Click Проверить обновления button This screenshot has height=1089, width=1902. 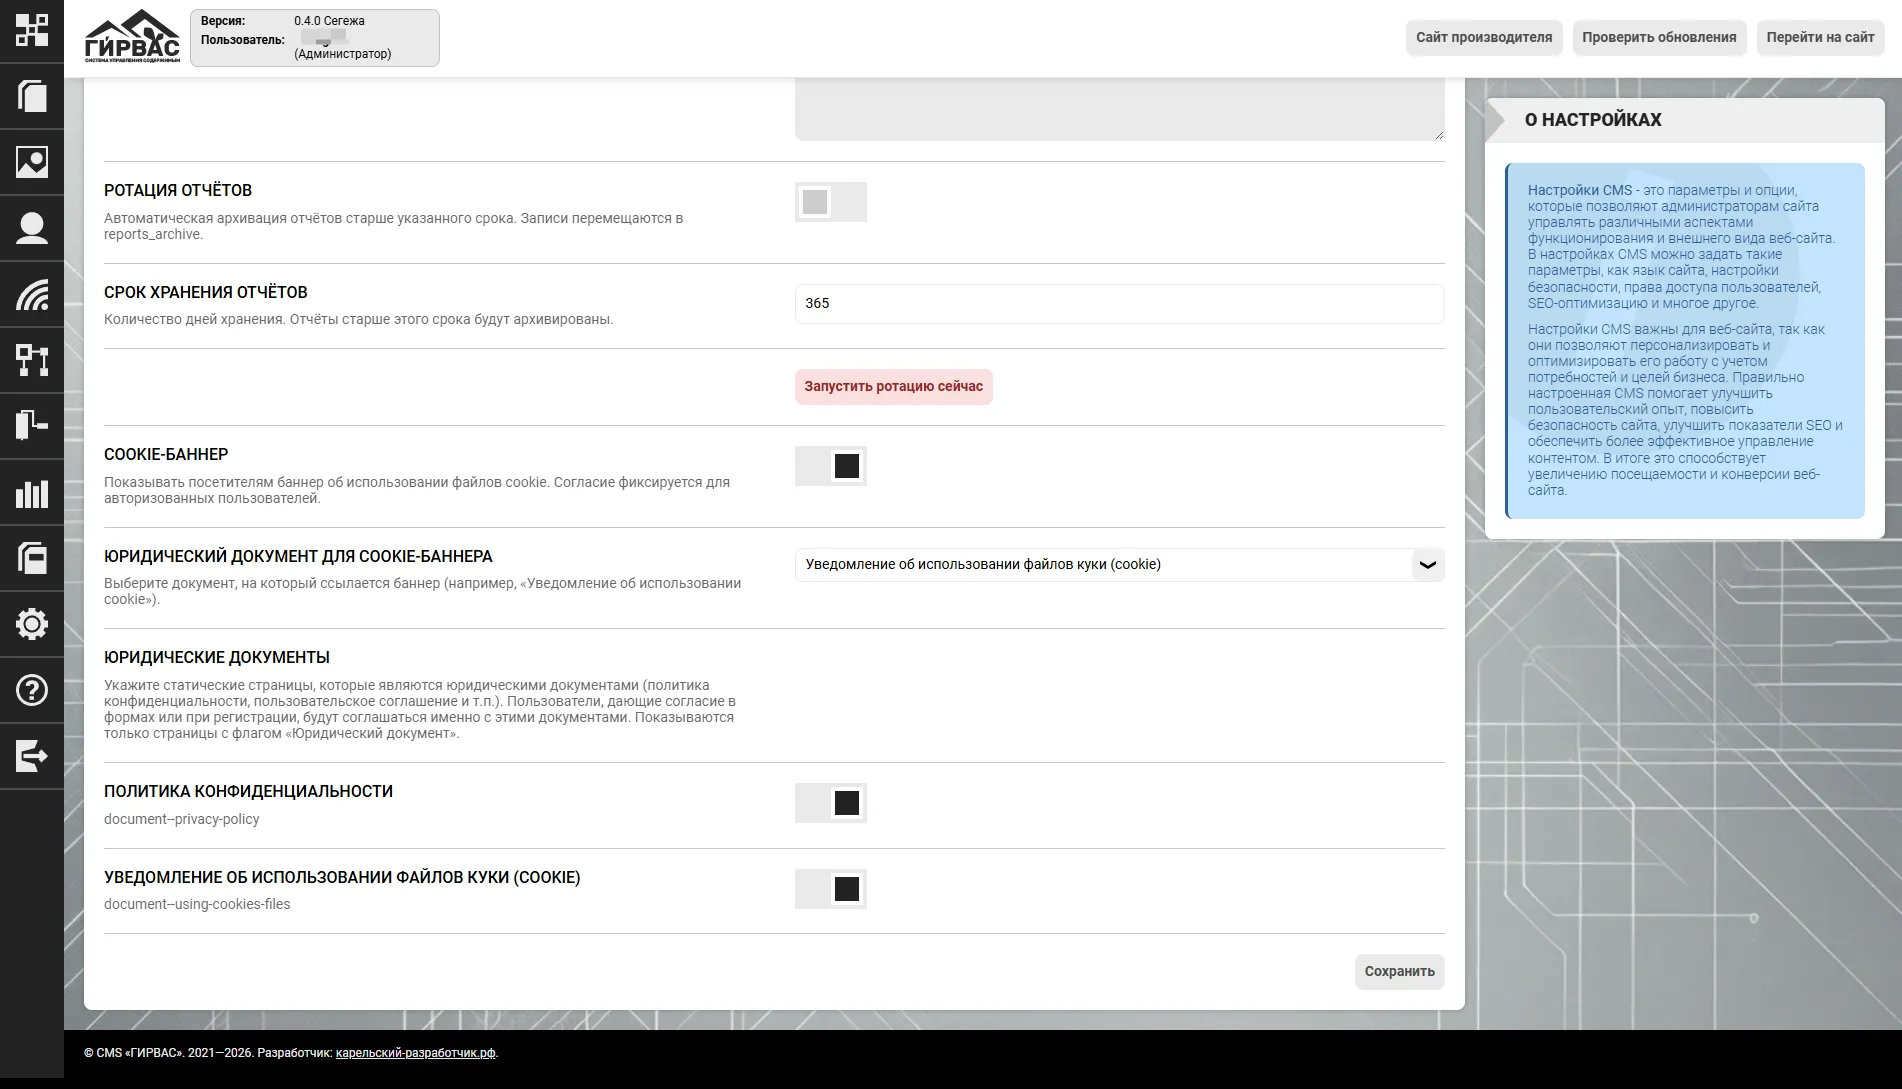coord(1659,38)
